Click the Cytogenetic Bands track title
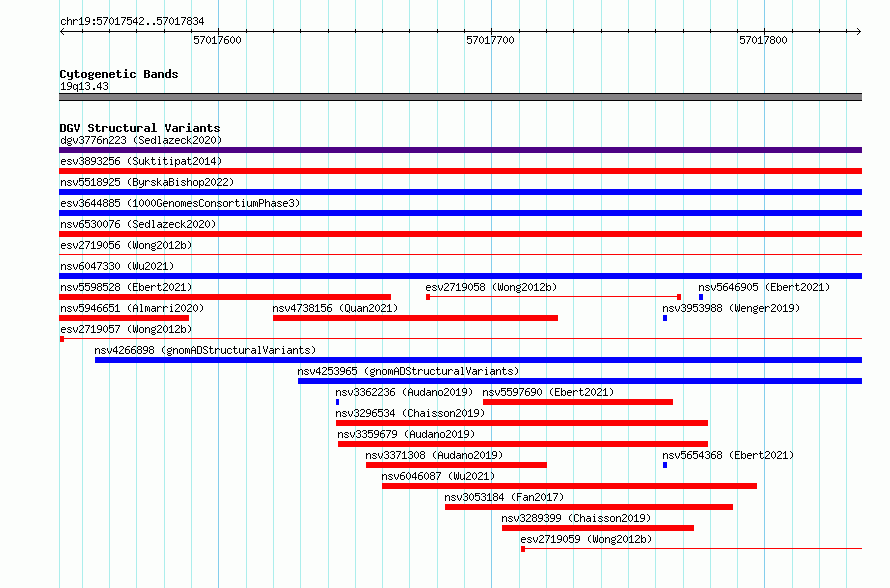Image resolution: width=890 pixels, height=588 pixels. pyautogui.click(x=119, y=74)
